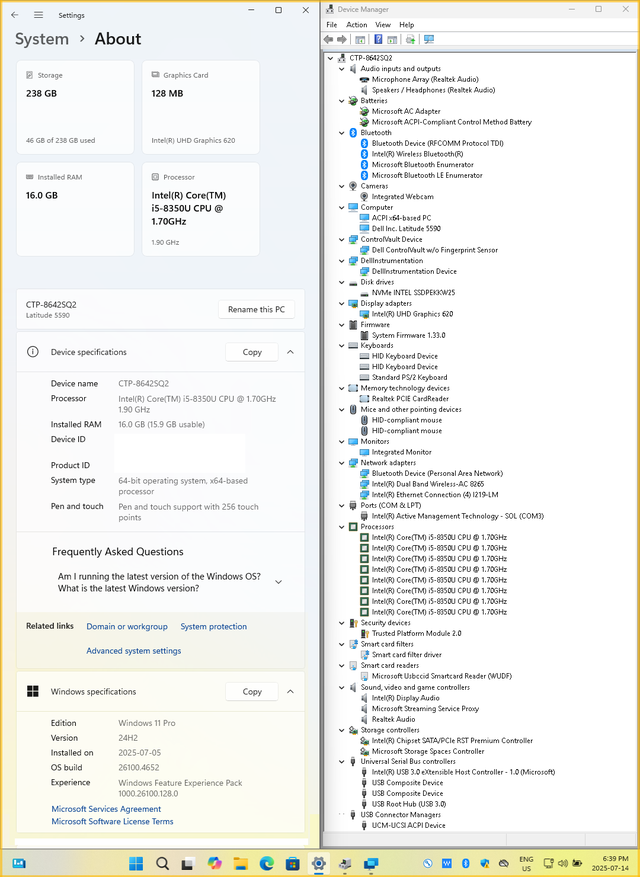640x877 pixels.
Task: Open the Action menu in Device Manager
Action: [356, 25]
